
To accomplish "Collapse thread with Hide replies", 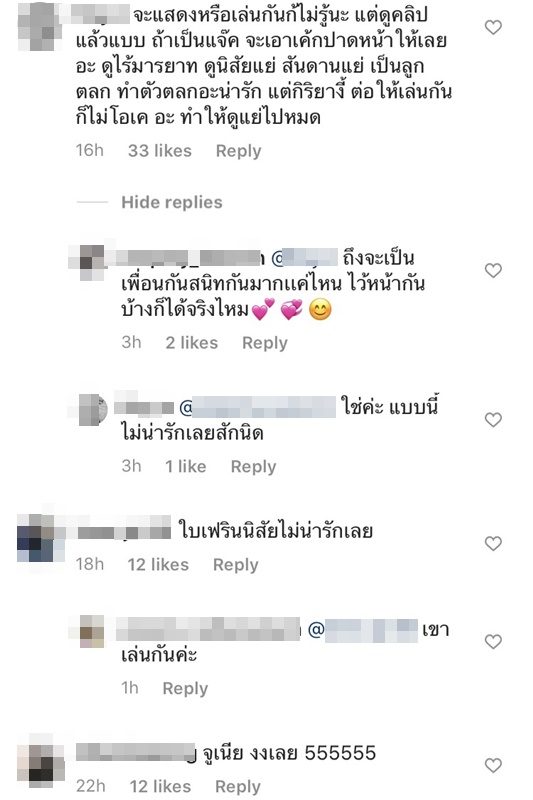I will tap(171, 203).
